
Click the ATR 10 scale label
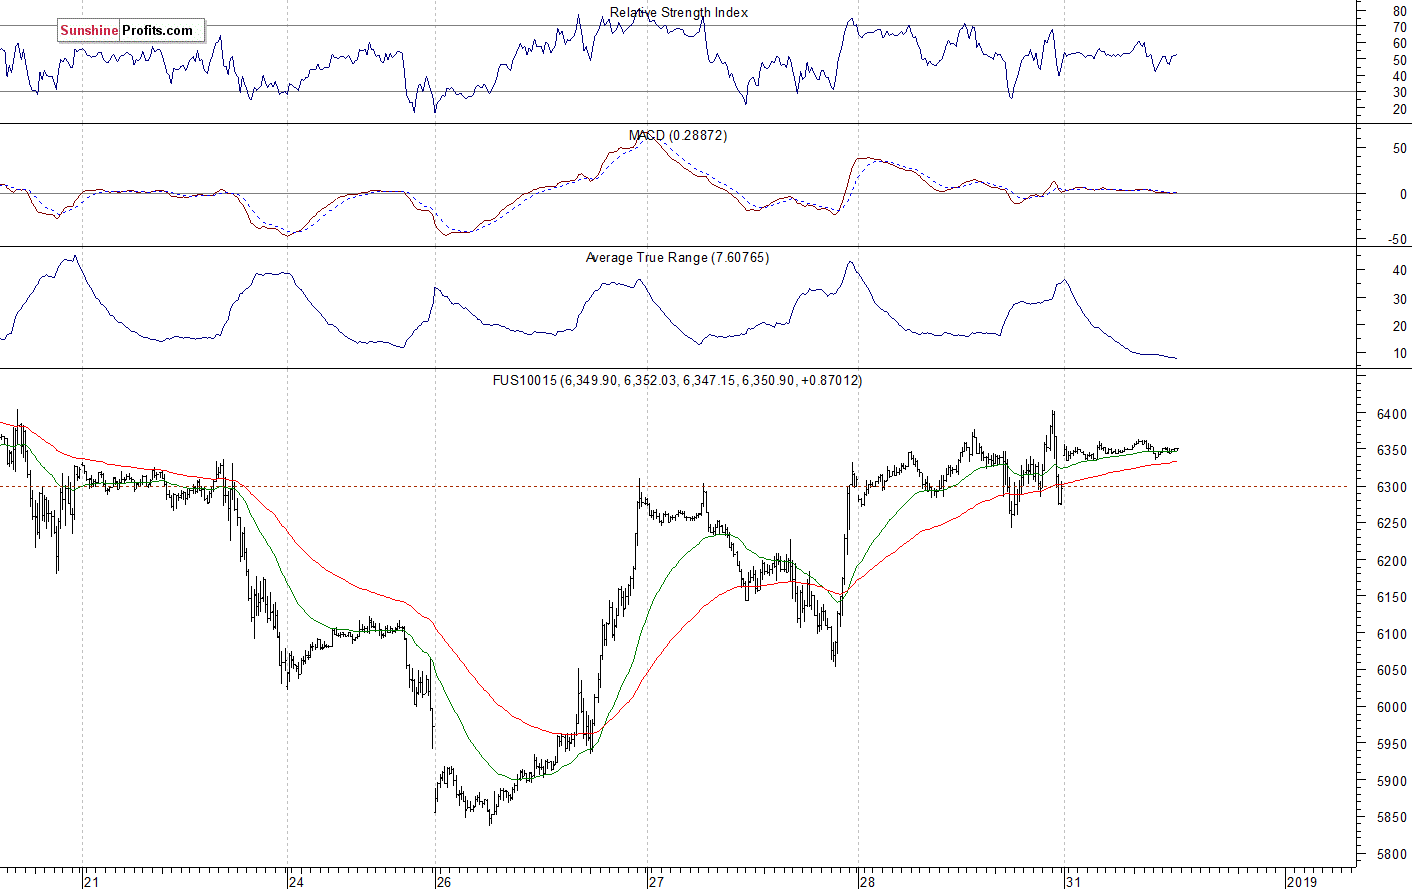tap(1400, 354)
